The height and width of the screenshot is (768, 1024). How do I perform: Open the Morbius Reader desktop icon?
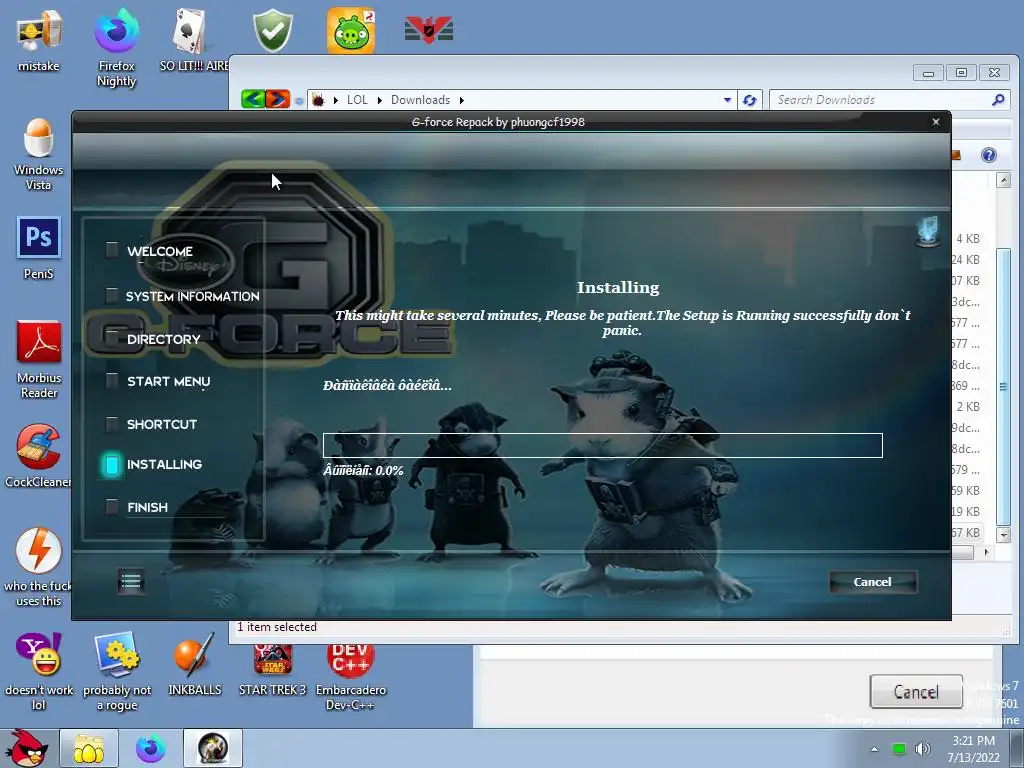pos(39,359)
